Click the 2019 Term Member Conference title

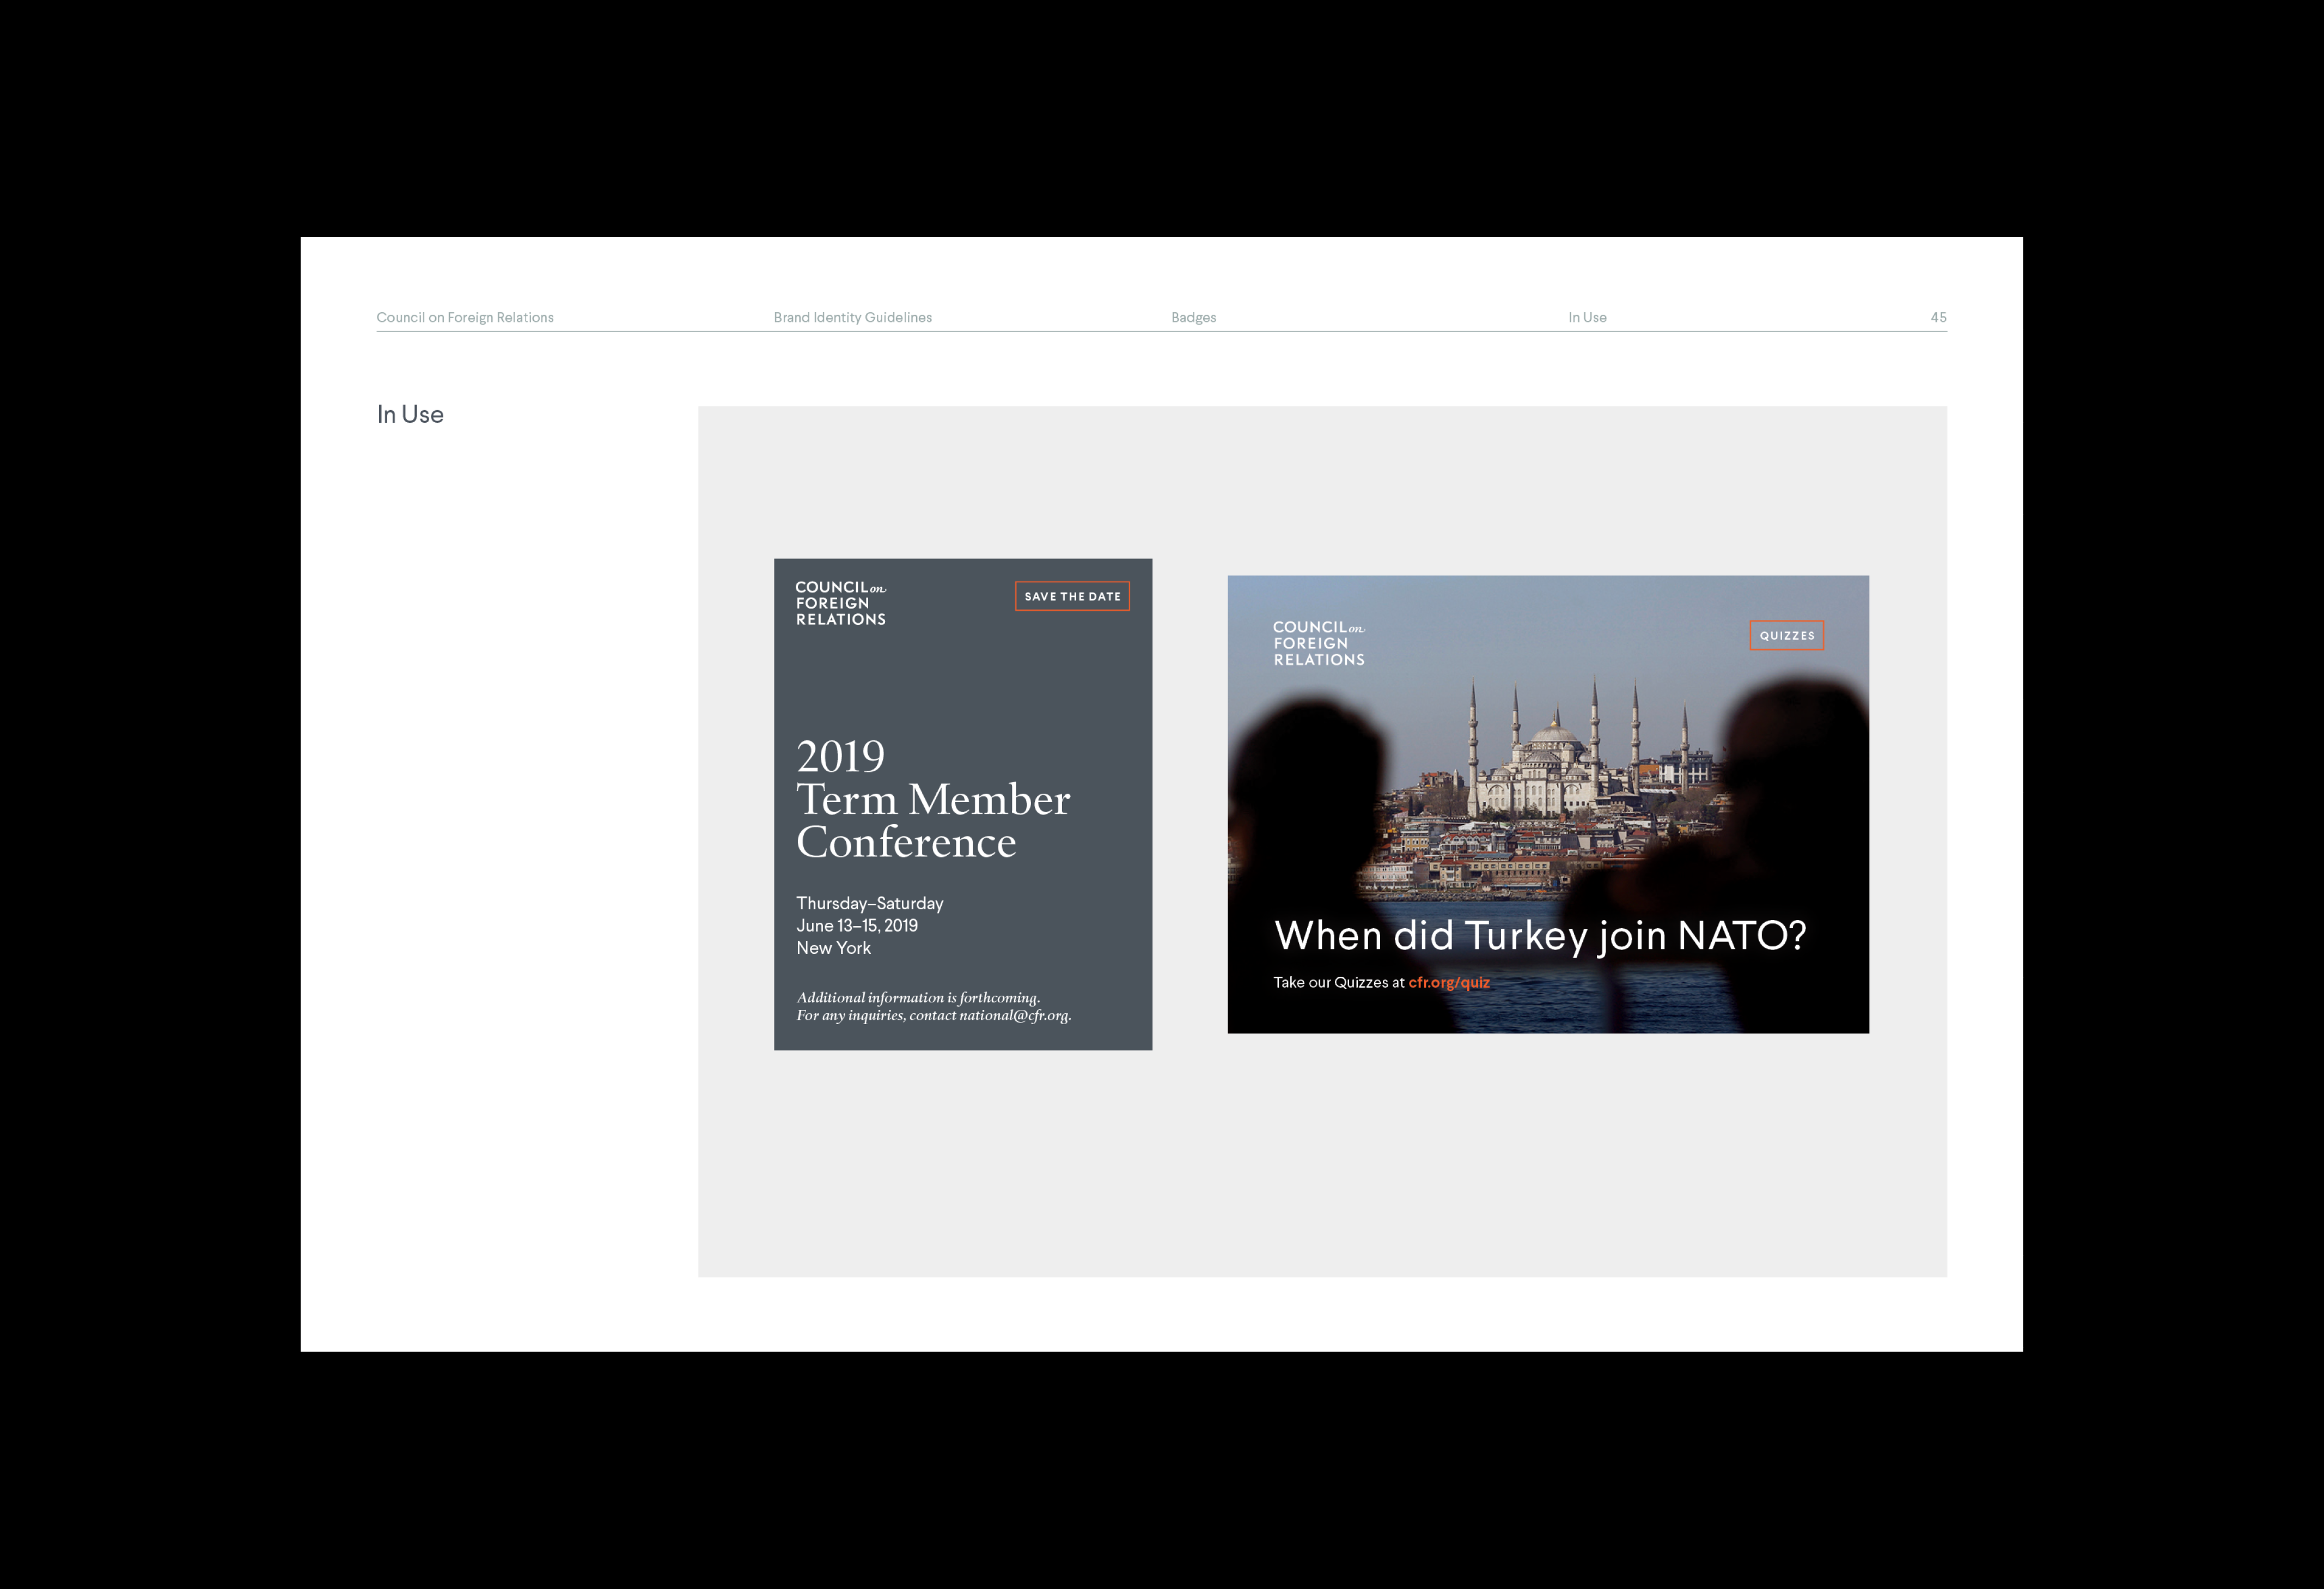point(932,799)
